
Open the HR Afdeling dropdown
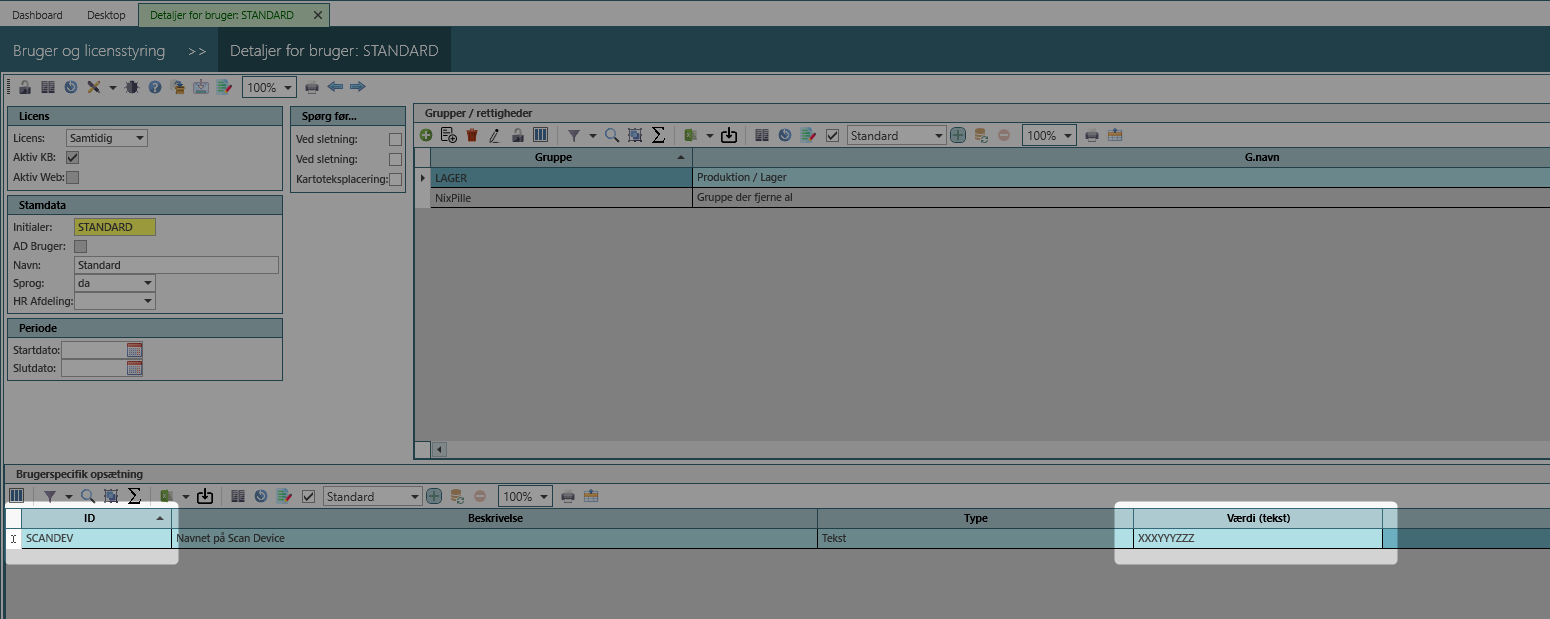[148, 301]
